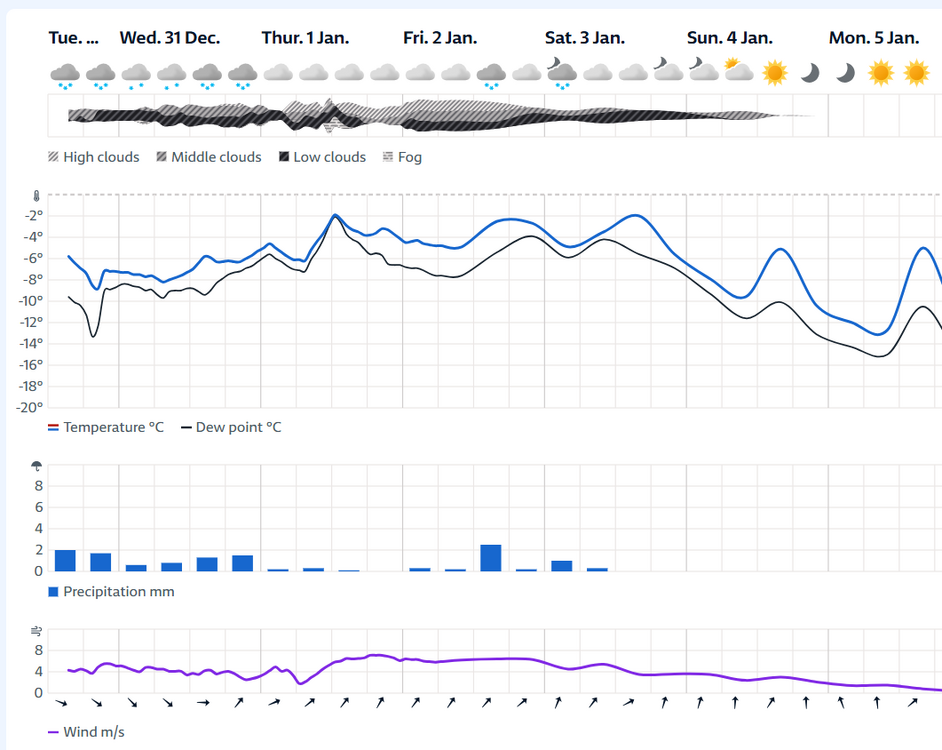Hide the Low clouds series in legend
Image resolution: width=942 pixels, height=750 pixels.
321,157
